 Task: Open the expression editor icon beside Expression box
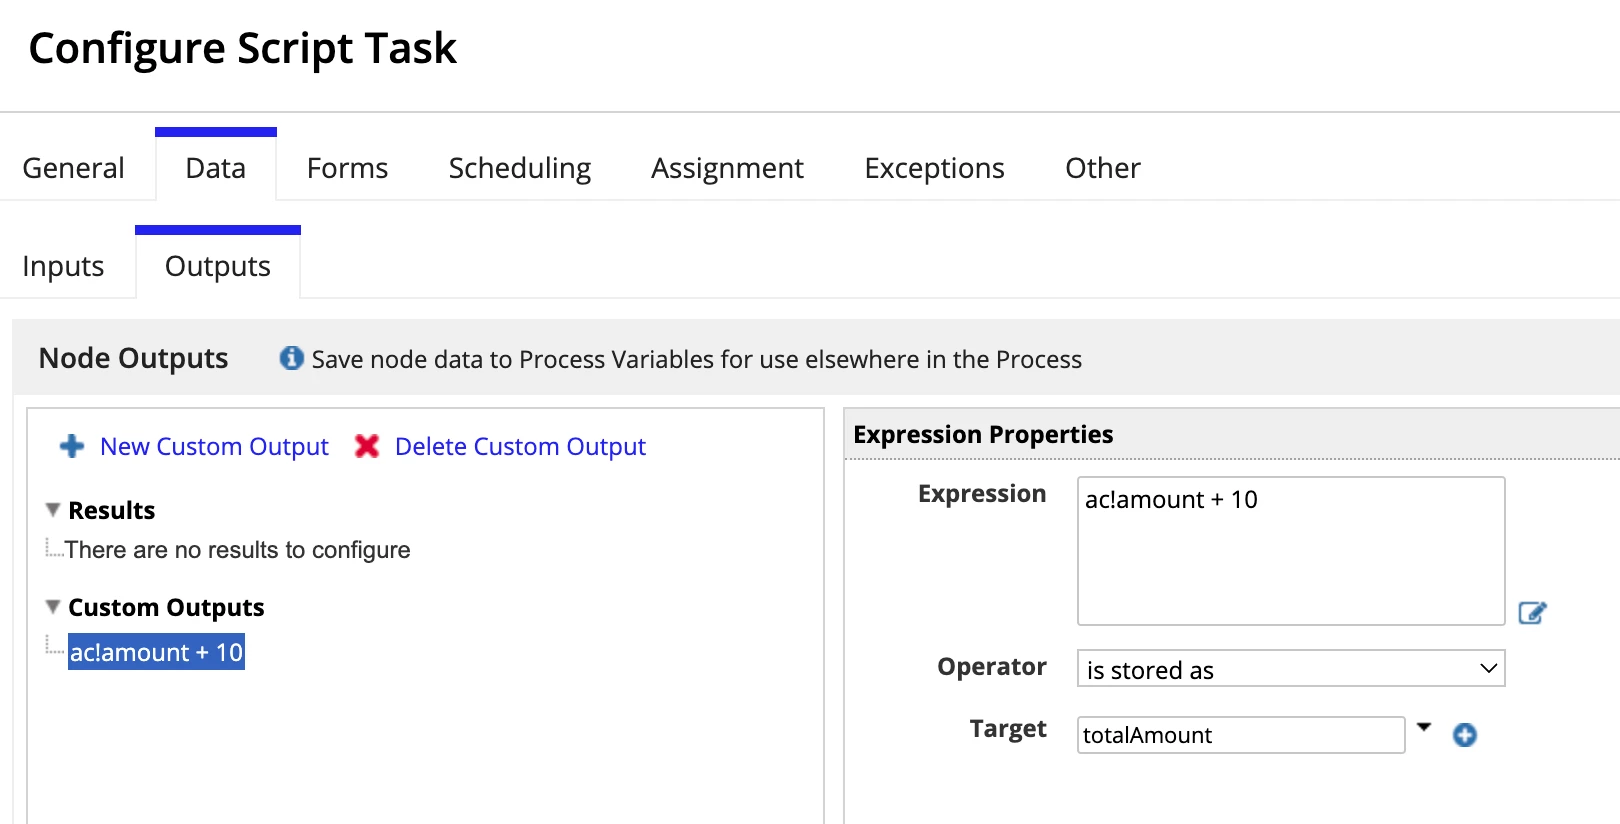coord(1532,613)
